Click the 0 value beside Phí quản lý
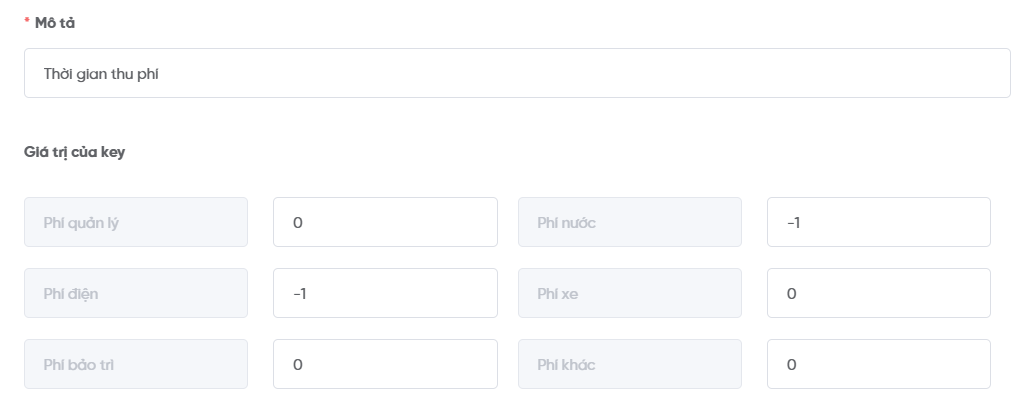 tap(298, 222)
